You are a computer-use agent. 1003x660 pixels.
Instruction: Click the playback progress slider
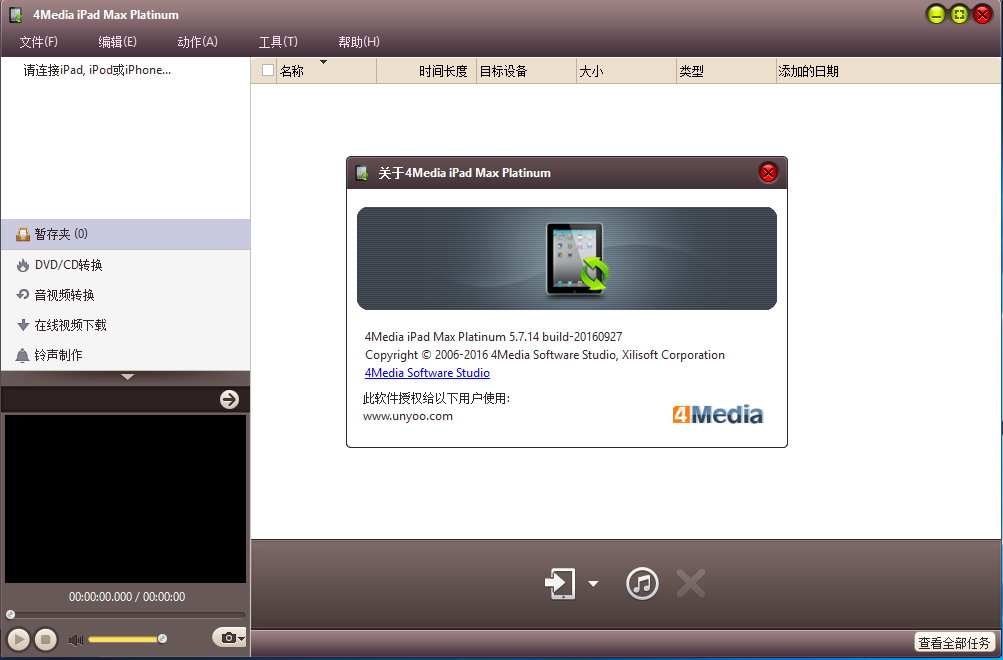click(125, 615)
